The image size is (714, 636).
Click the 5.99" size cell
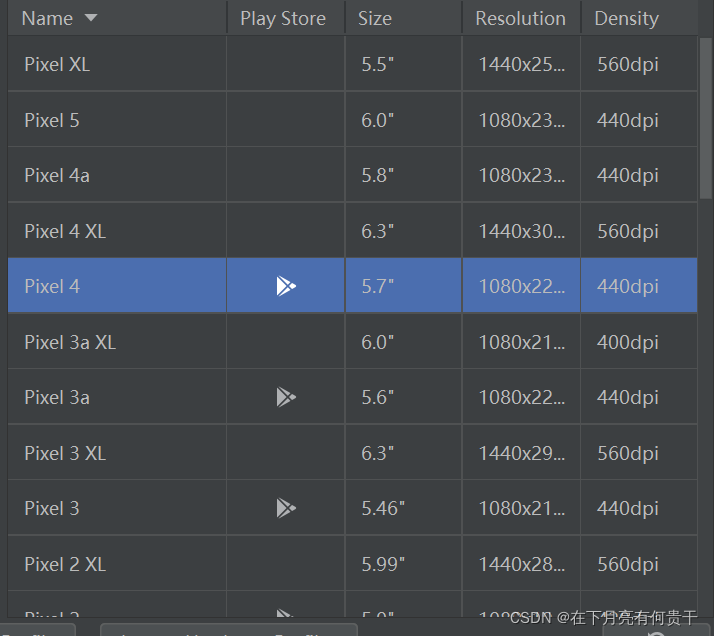pyautogui.click(x=403, y=564)
